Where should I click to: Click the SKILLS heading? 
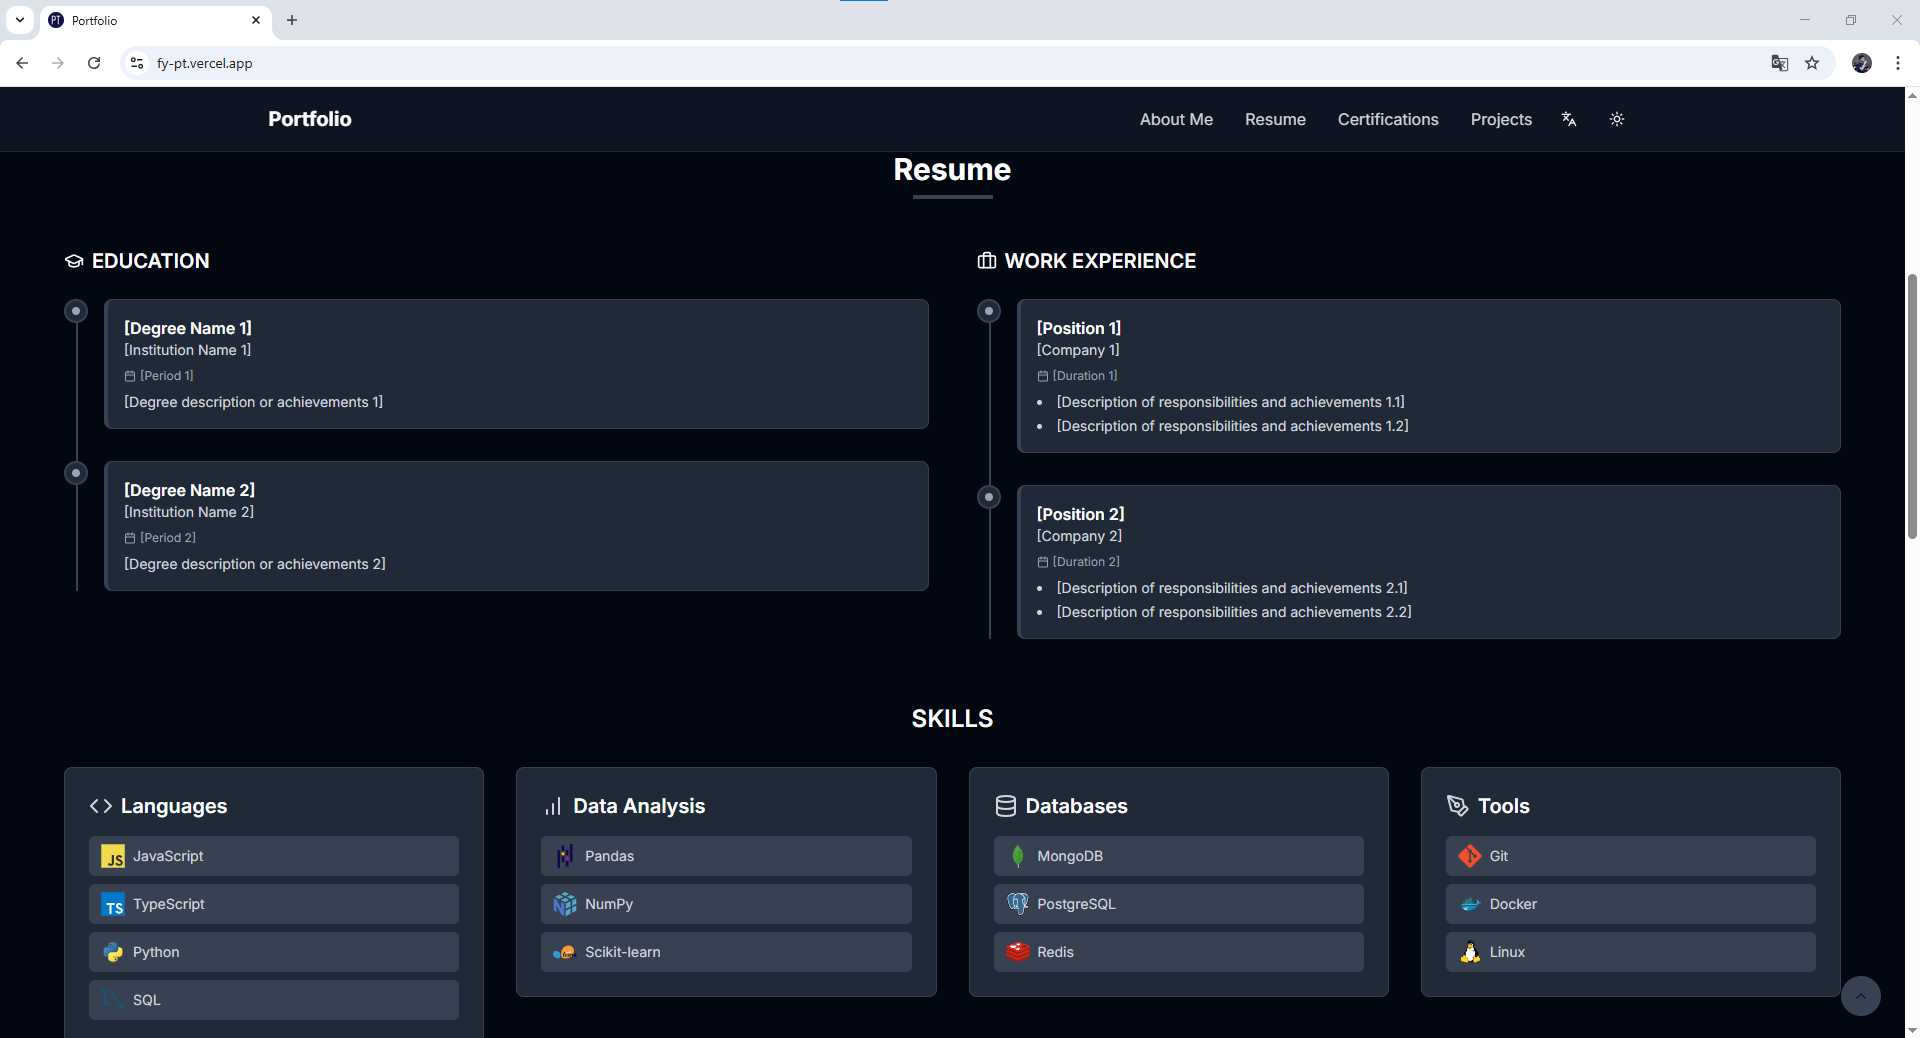952,719
